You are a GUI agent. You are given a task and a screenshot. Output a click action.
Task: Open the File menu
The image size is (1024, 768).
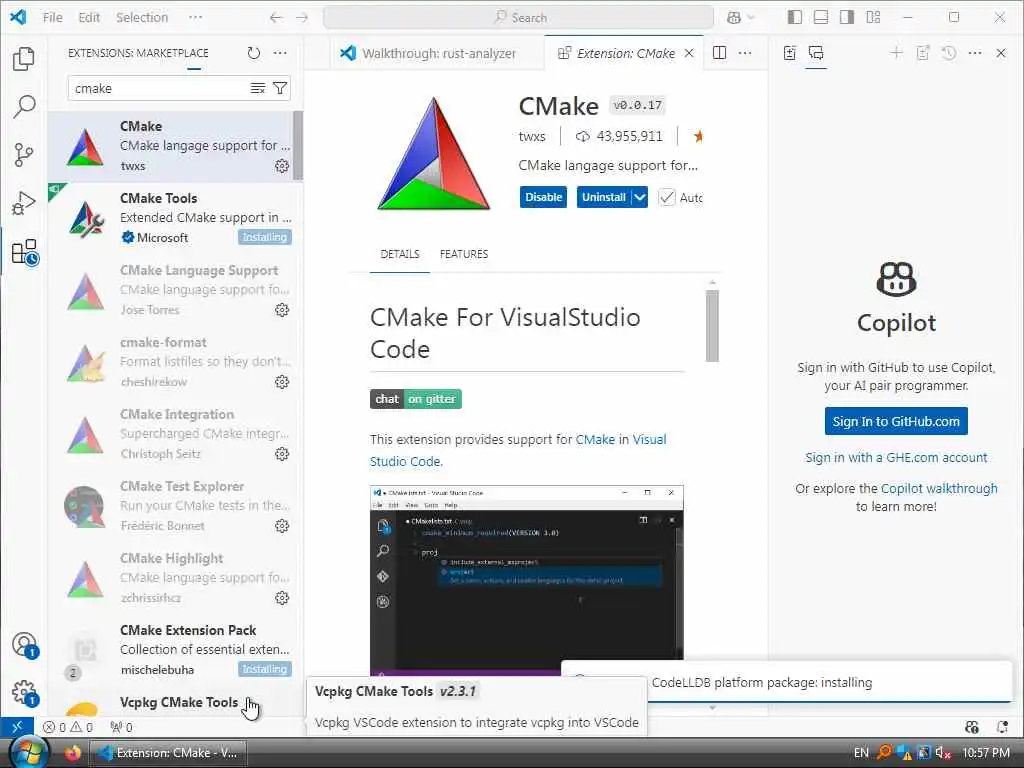(52, 18)
